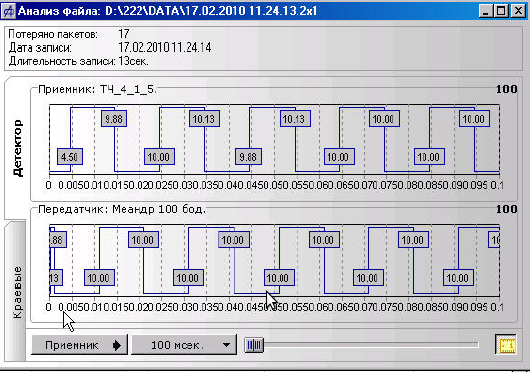Click the 100 value at Передатчик chart corner
Screen dimensions: 530x372
tap(506, 209)
